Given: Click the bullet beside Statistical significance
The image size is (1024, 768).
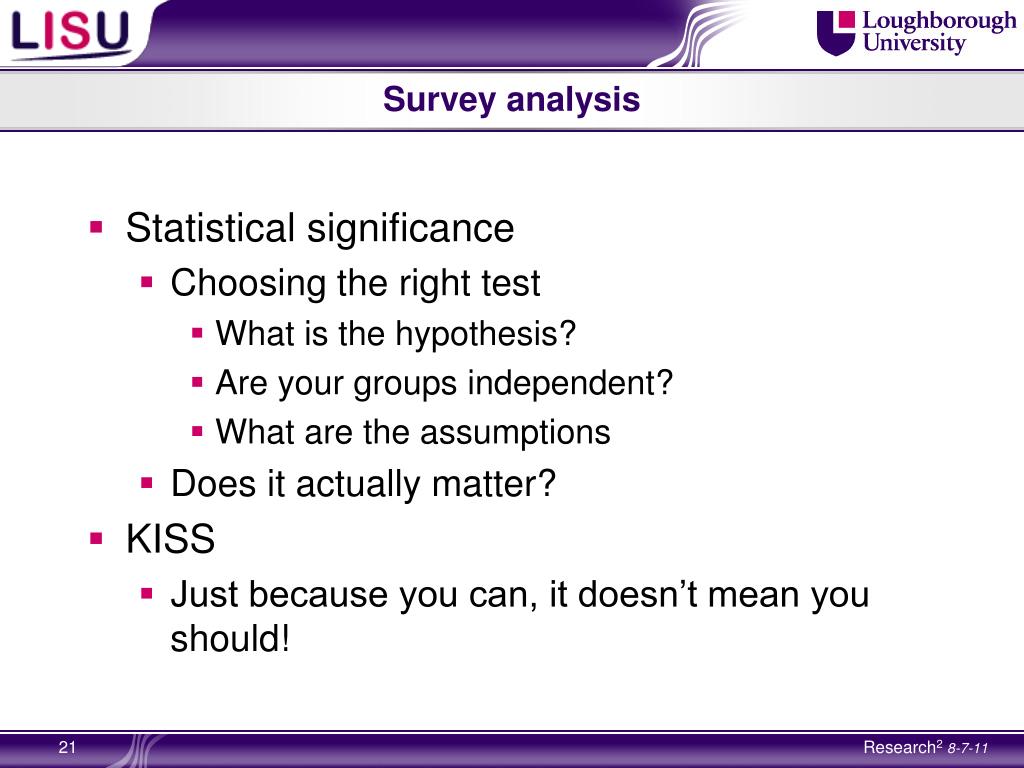Looking at the screenshot, I should (x=97, y=227).
